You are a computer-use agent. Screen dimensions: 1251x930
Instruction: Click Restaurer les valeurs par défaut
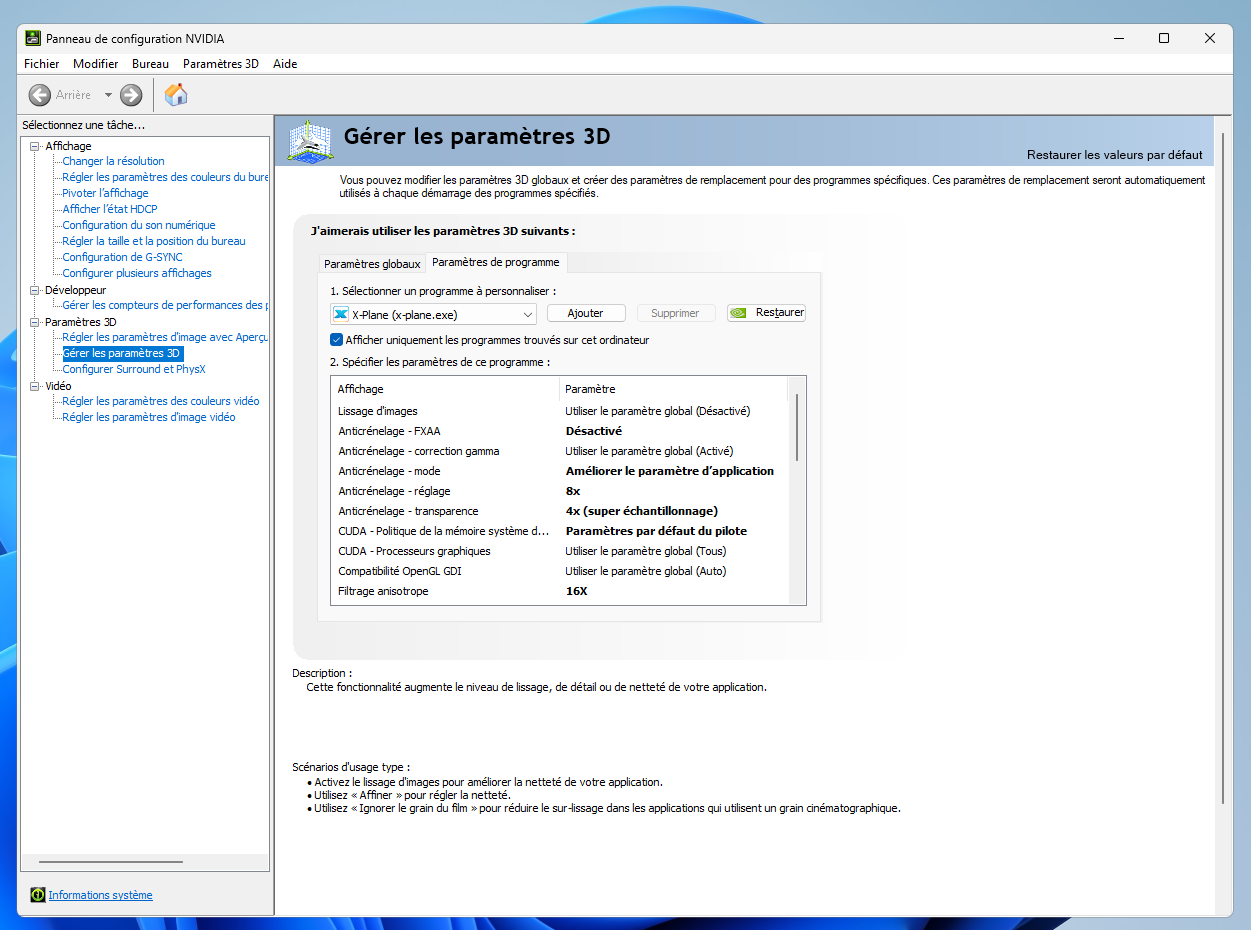(x=1114, y=155)
